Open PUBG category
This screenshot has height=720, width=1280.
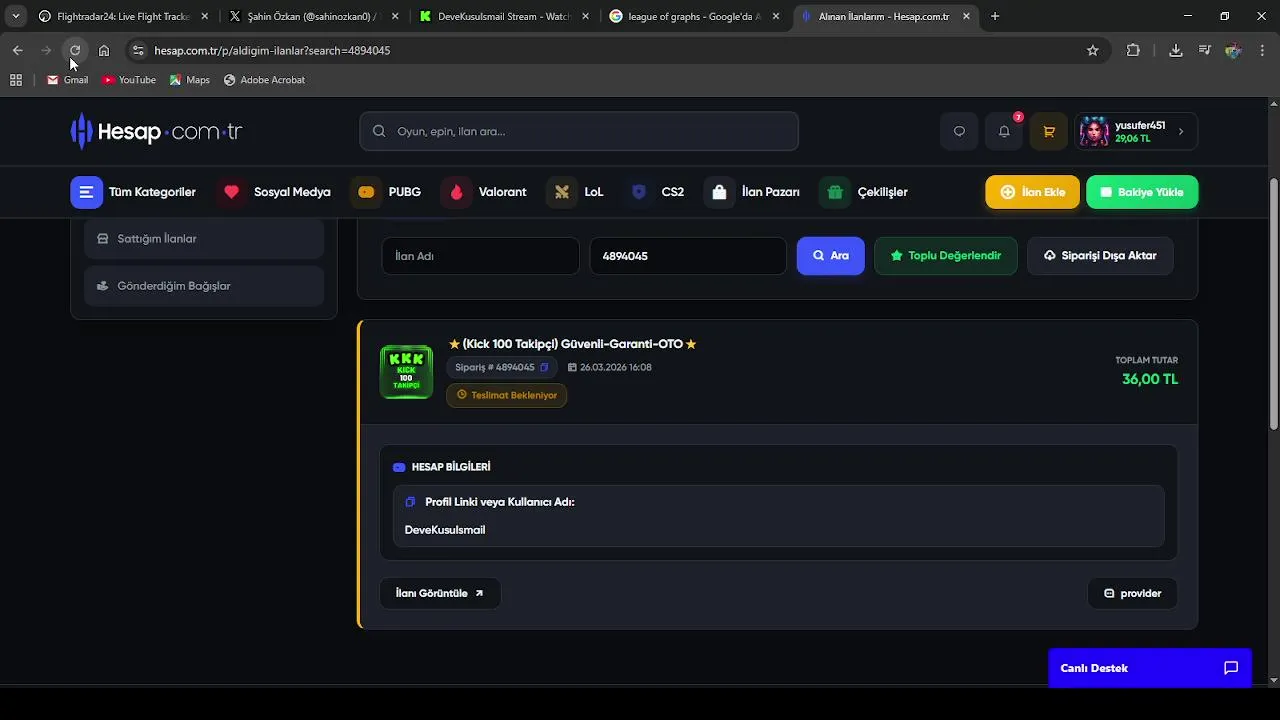pyautogui.click(x=386, y=192)
